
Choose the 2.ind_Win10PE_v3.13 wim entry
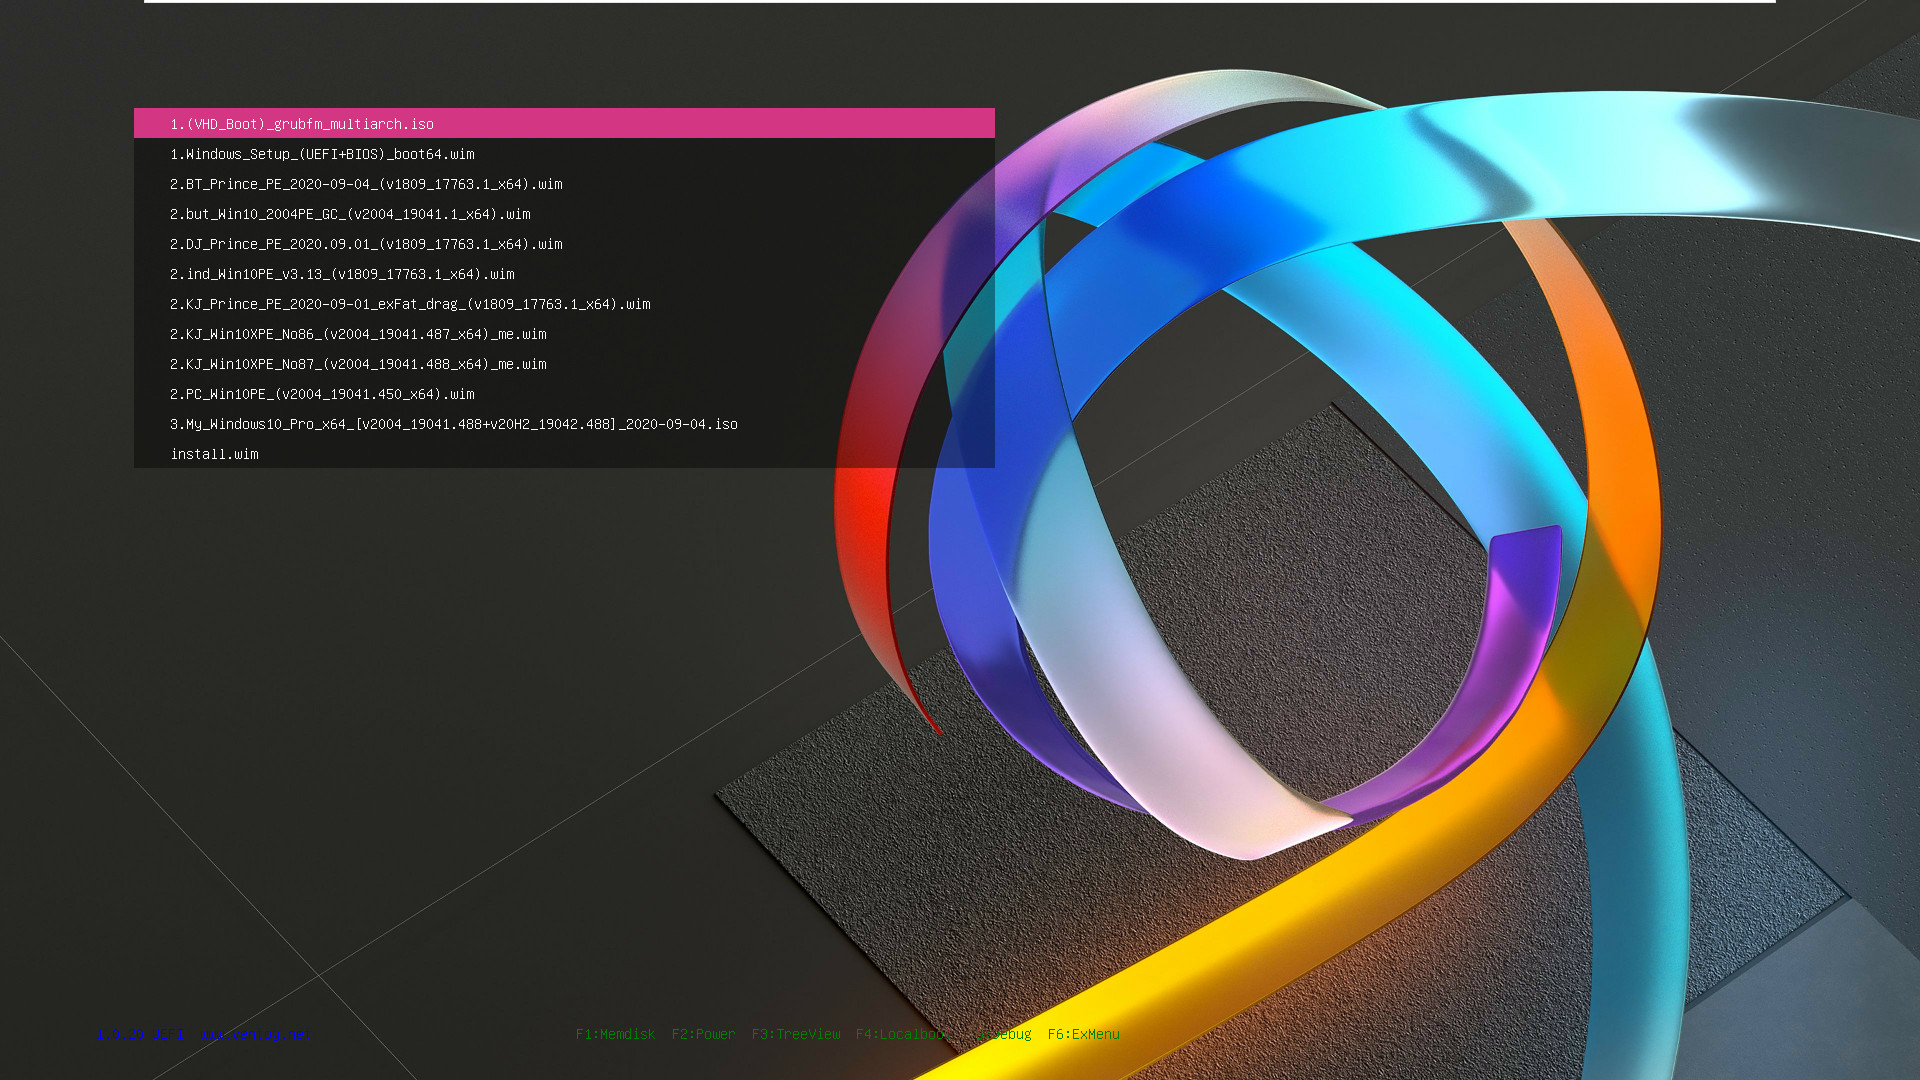pos(564,273)
